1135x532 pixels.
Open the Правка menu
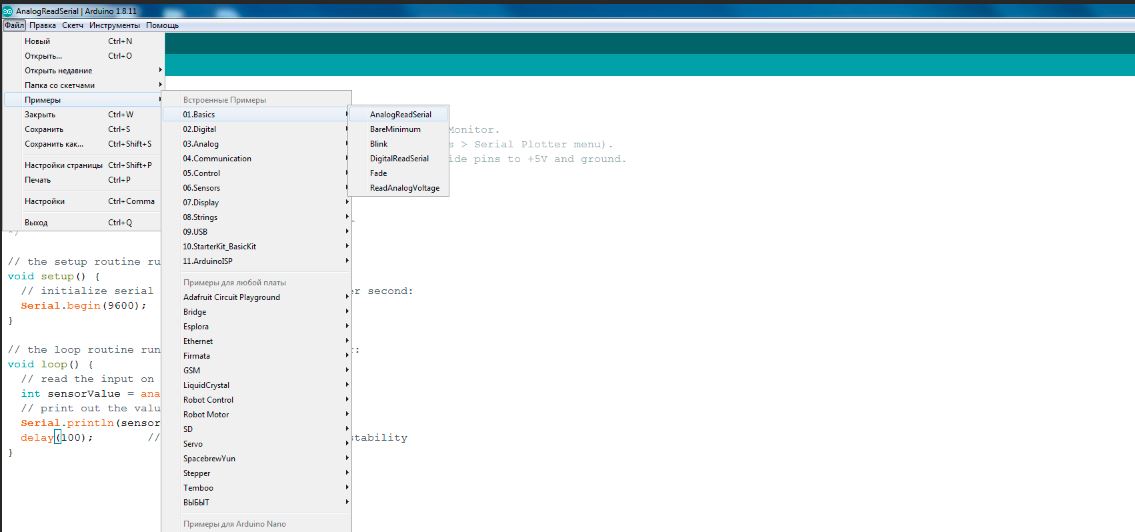point(43,25)
